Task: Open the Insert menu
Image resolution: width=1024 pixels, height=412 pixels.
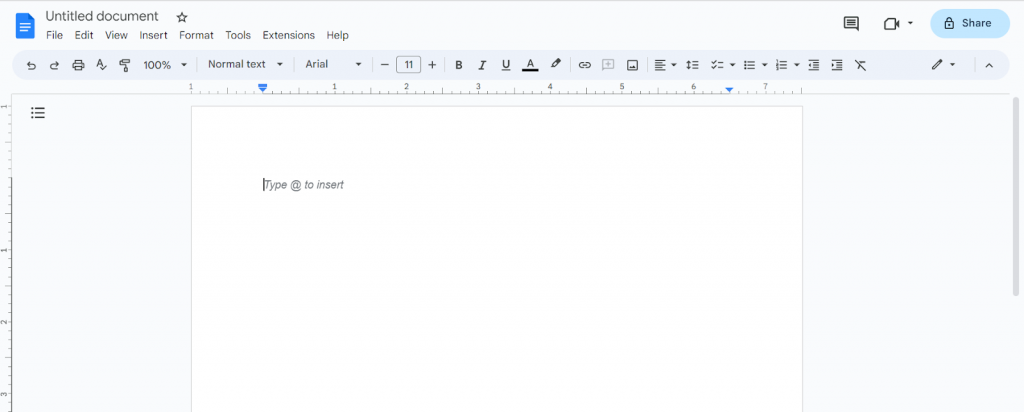Action: coord(153,35)
